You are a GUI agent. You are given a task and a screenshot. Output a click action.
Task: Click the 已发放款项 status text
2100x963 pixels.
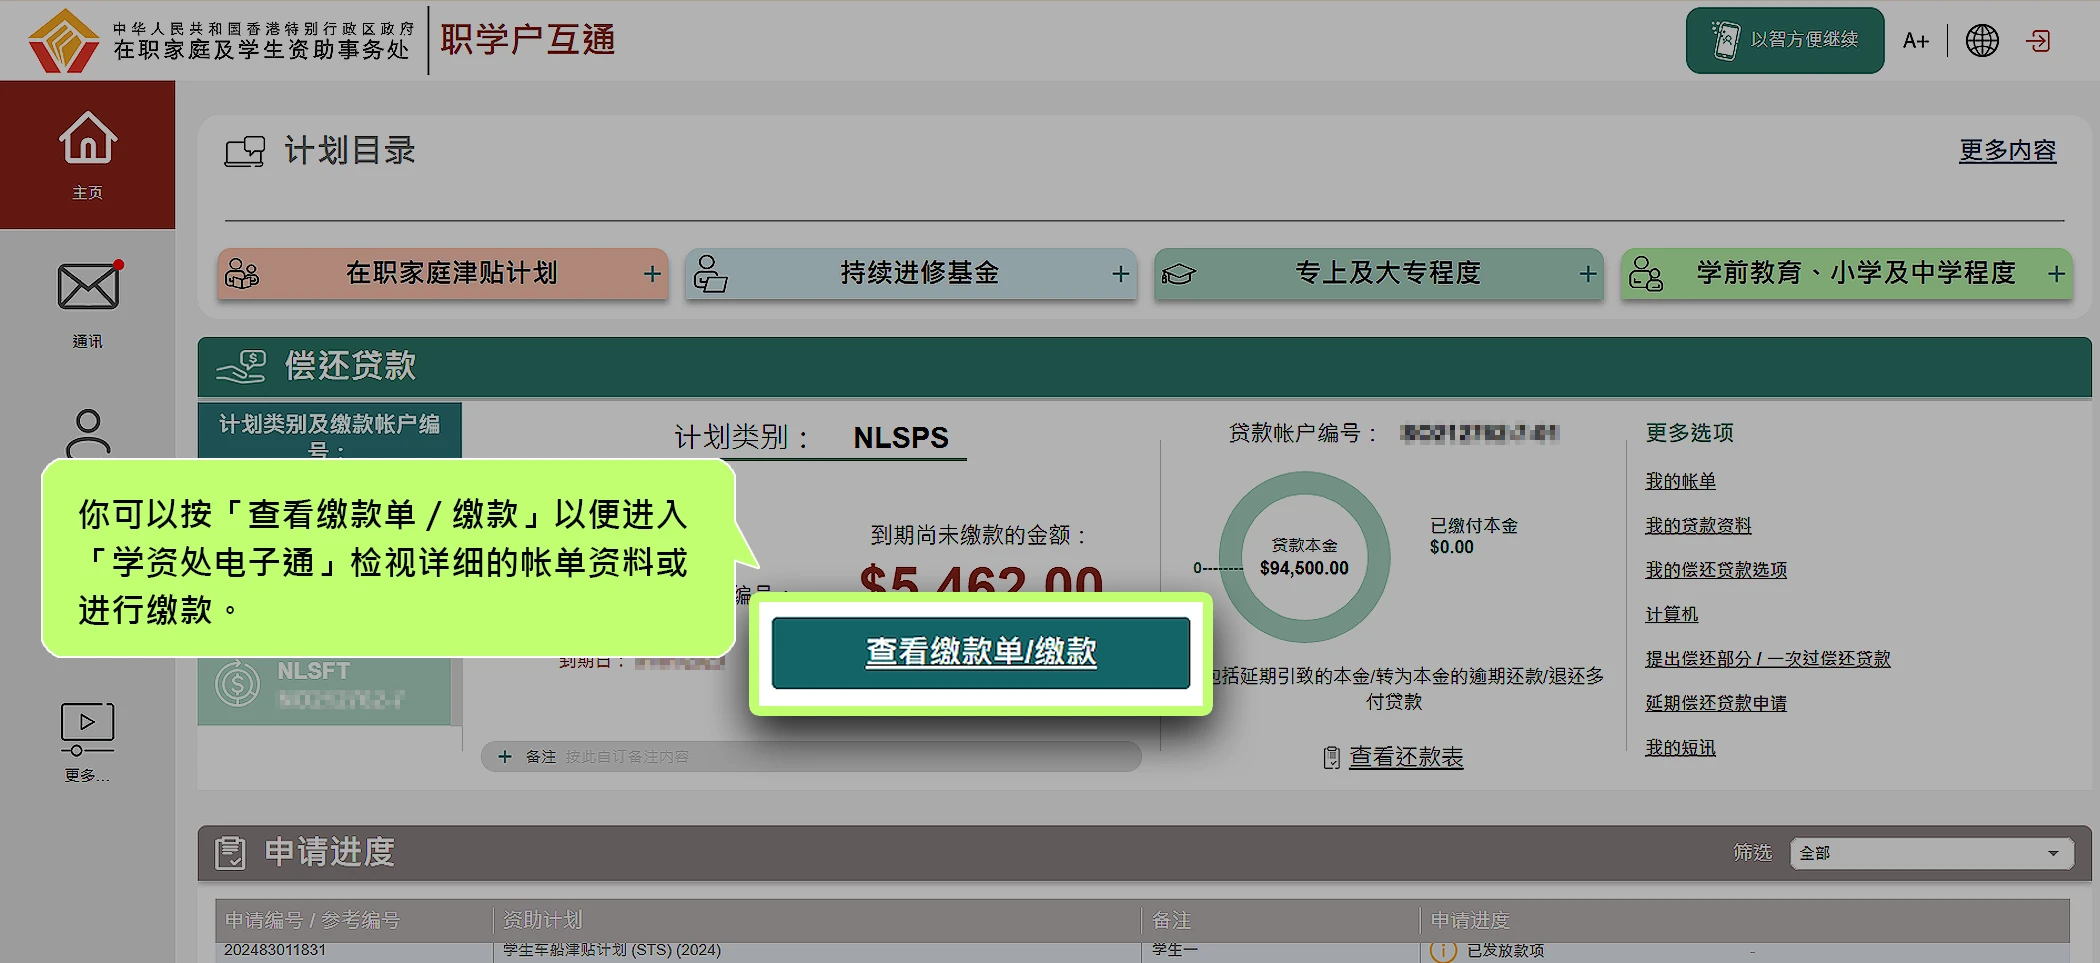click(x=1506, y=951)
